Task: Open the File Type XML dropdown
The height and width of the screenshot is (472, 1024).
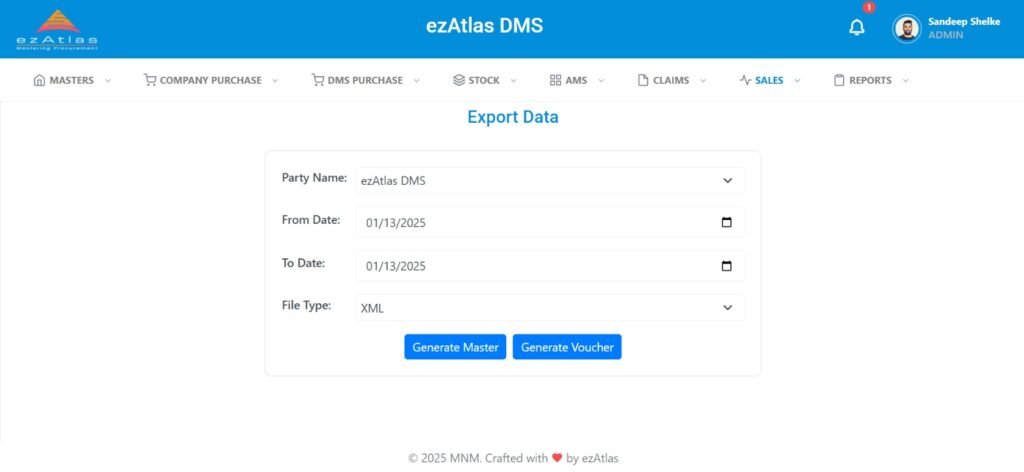Action: click(x=550, y=307)
